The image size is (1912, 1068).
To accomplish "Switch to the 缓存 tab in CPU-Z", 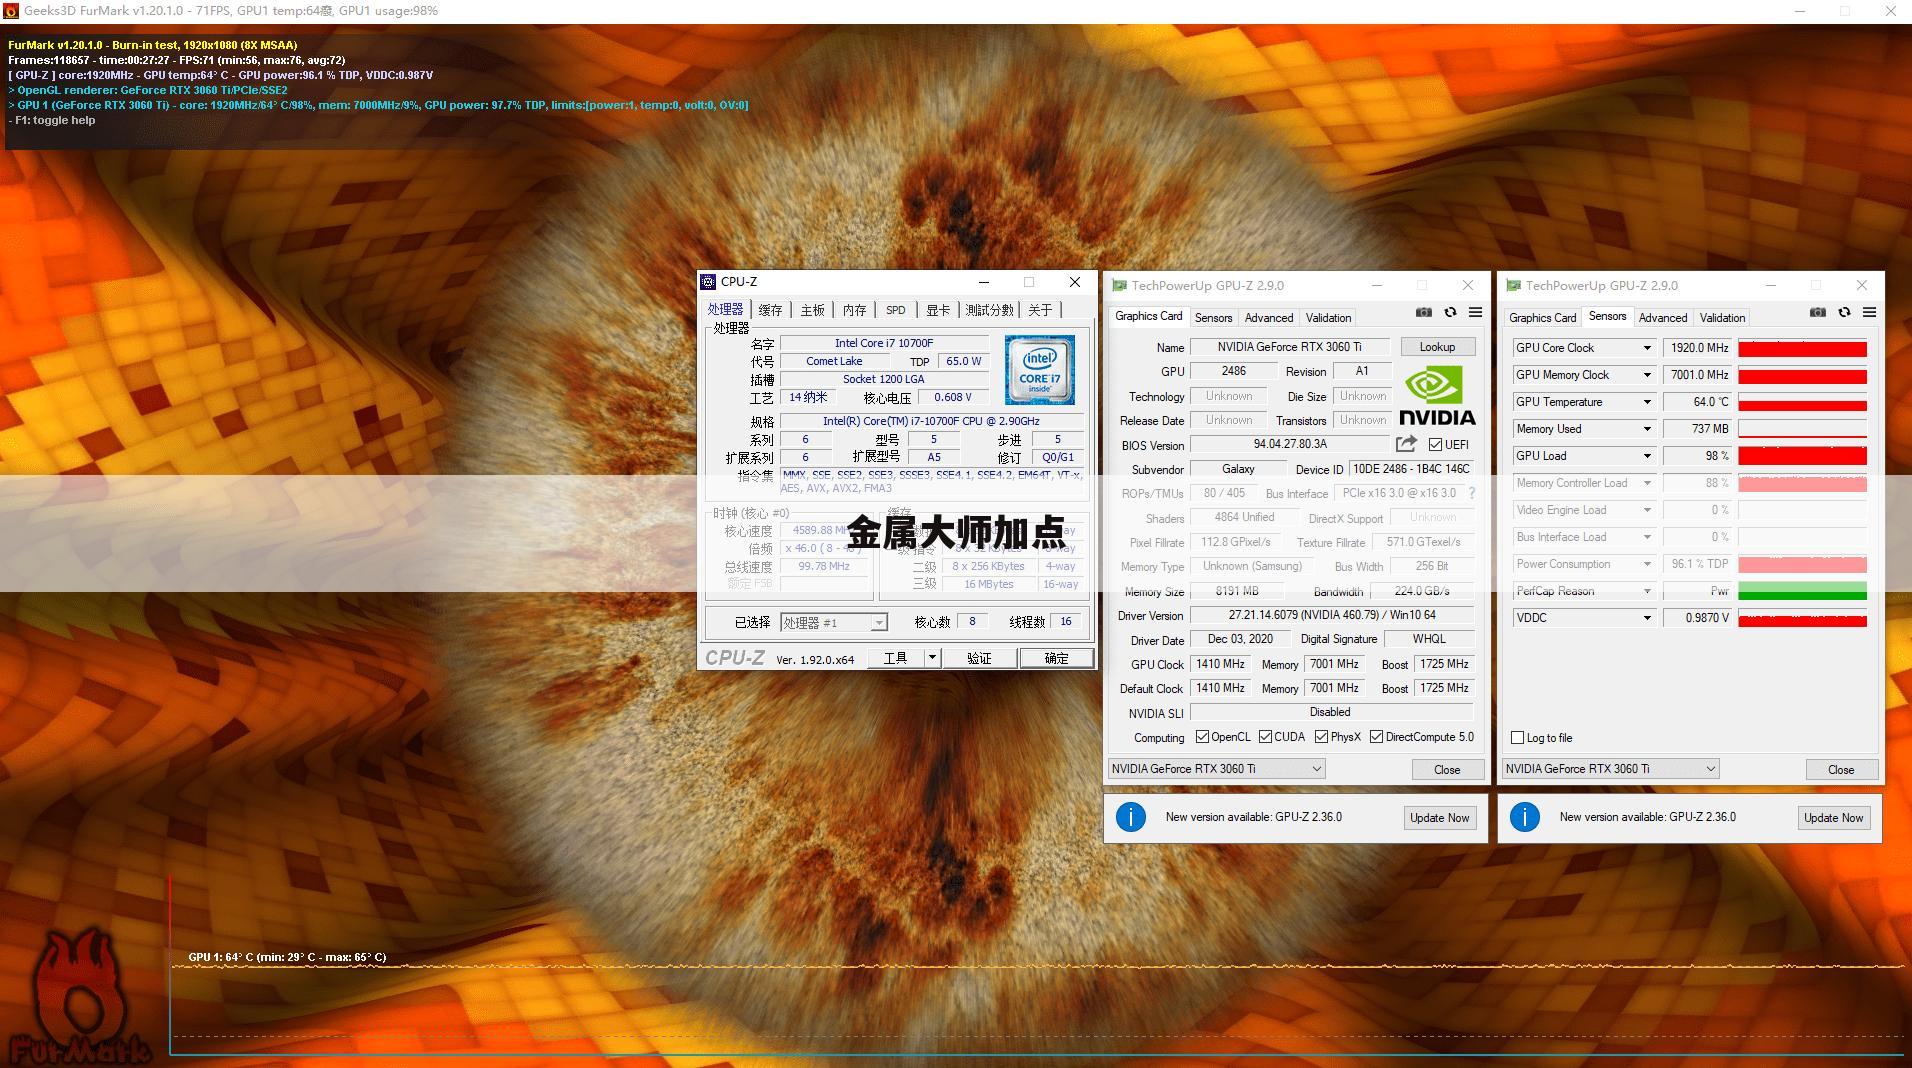I will point(770,310).
